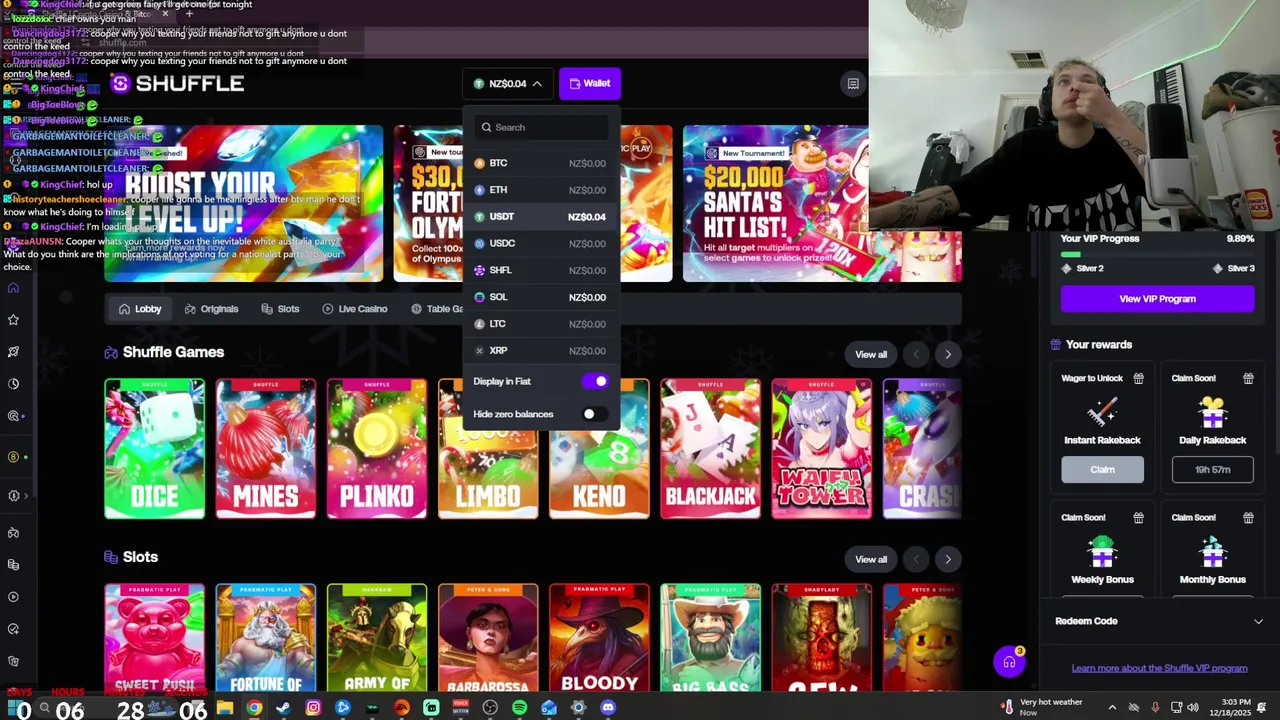Click the home icon in left sidebar
The image size is (1280, 720).
13,288
